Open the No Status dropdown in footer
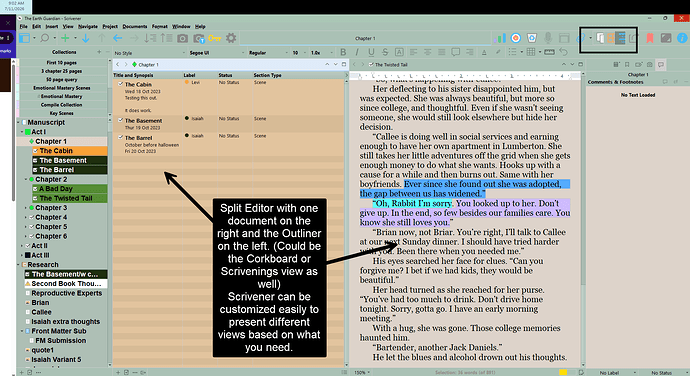 pos(664,372)
